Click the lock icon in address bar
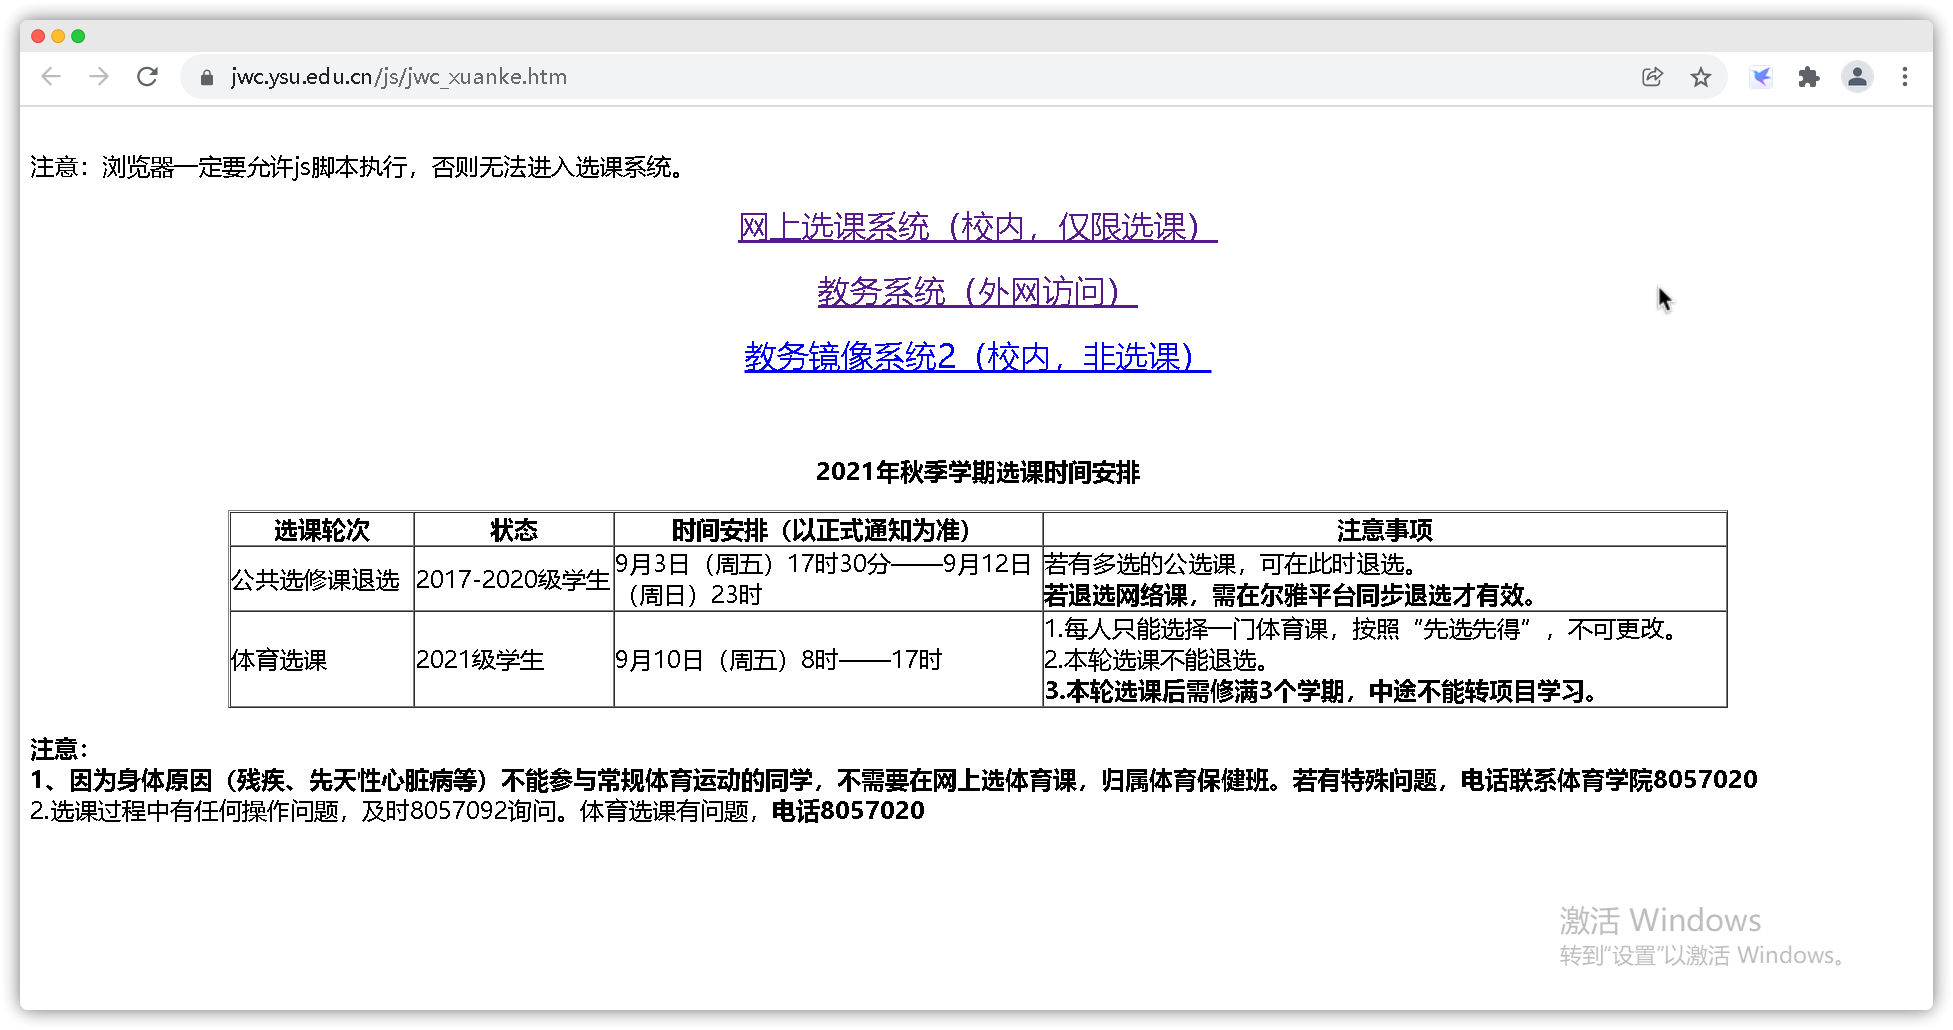The image size is (1953, 1030). (207, 78)
